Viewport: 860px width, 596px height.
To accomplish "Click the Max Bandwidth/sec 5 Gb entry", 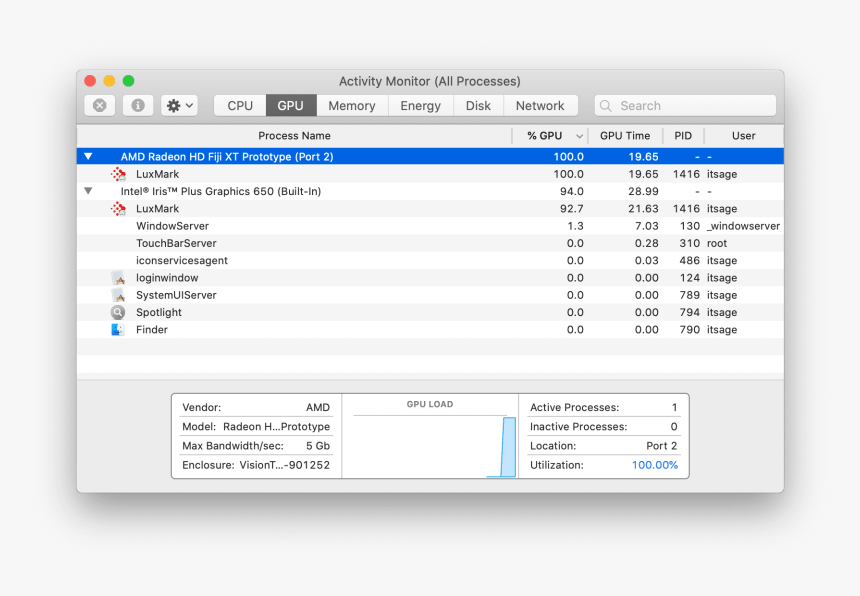I will (x=256, y=446).
